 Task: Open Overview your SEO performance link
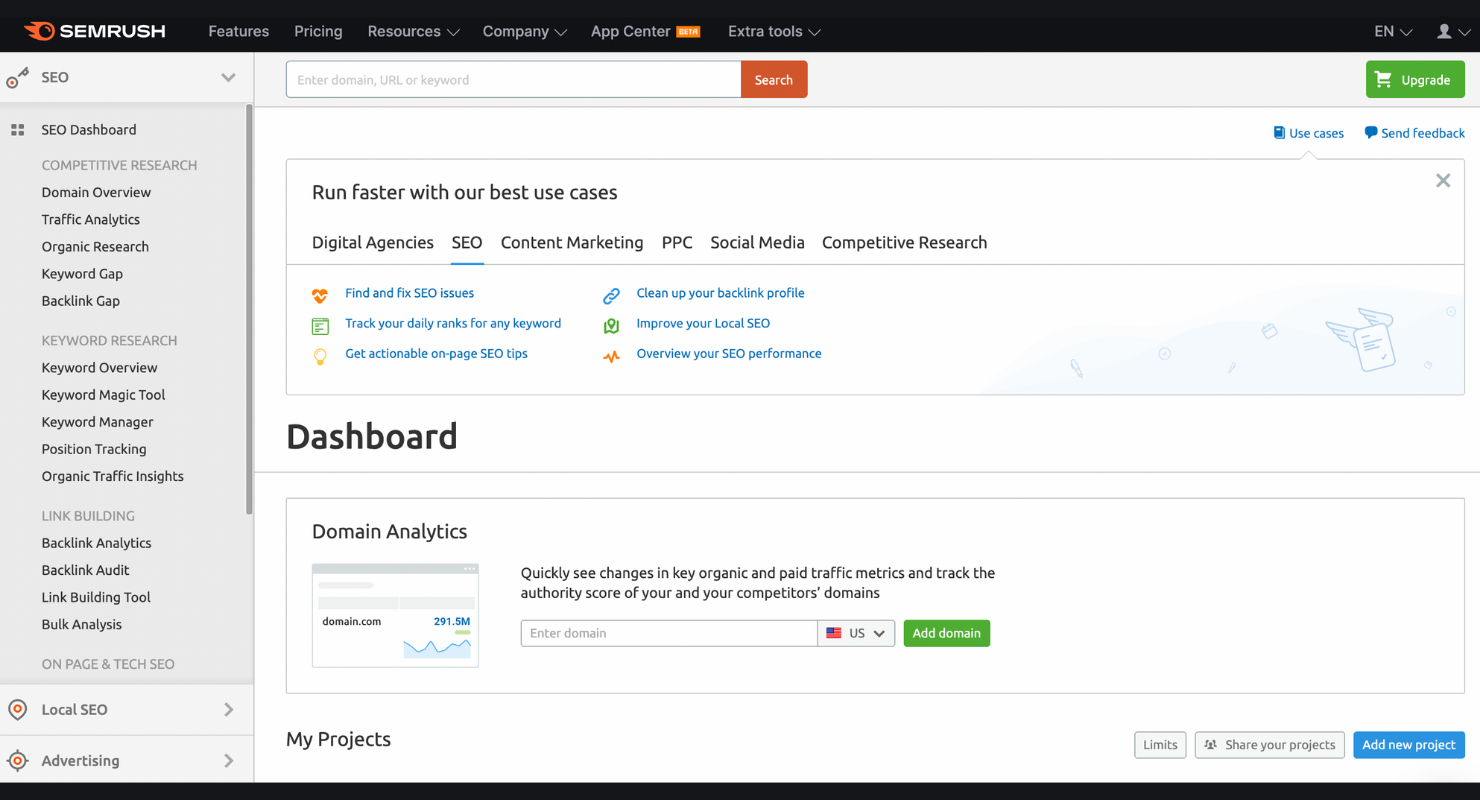[729, 353]
